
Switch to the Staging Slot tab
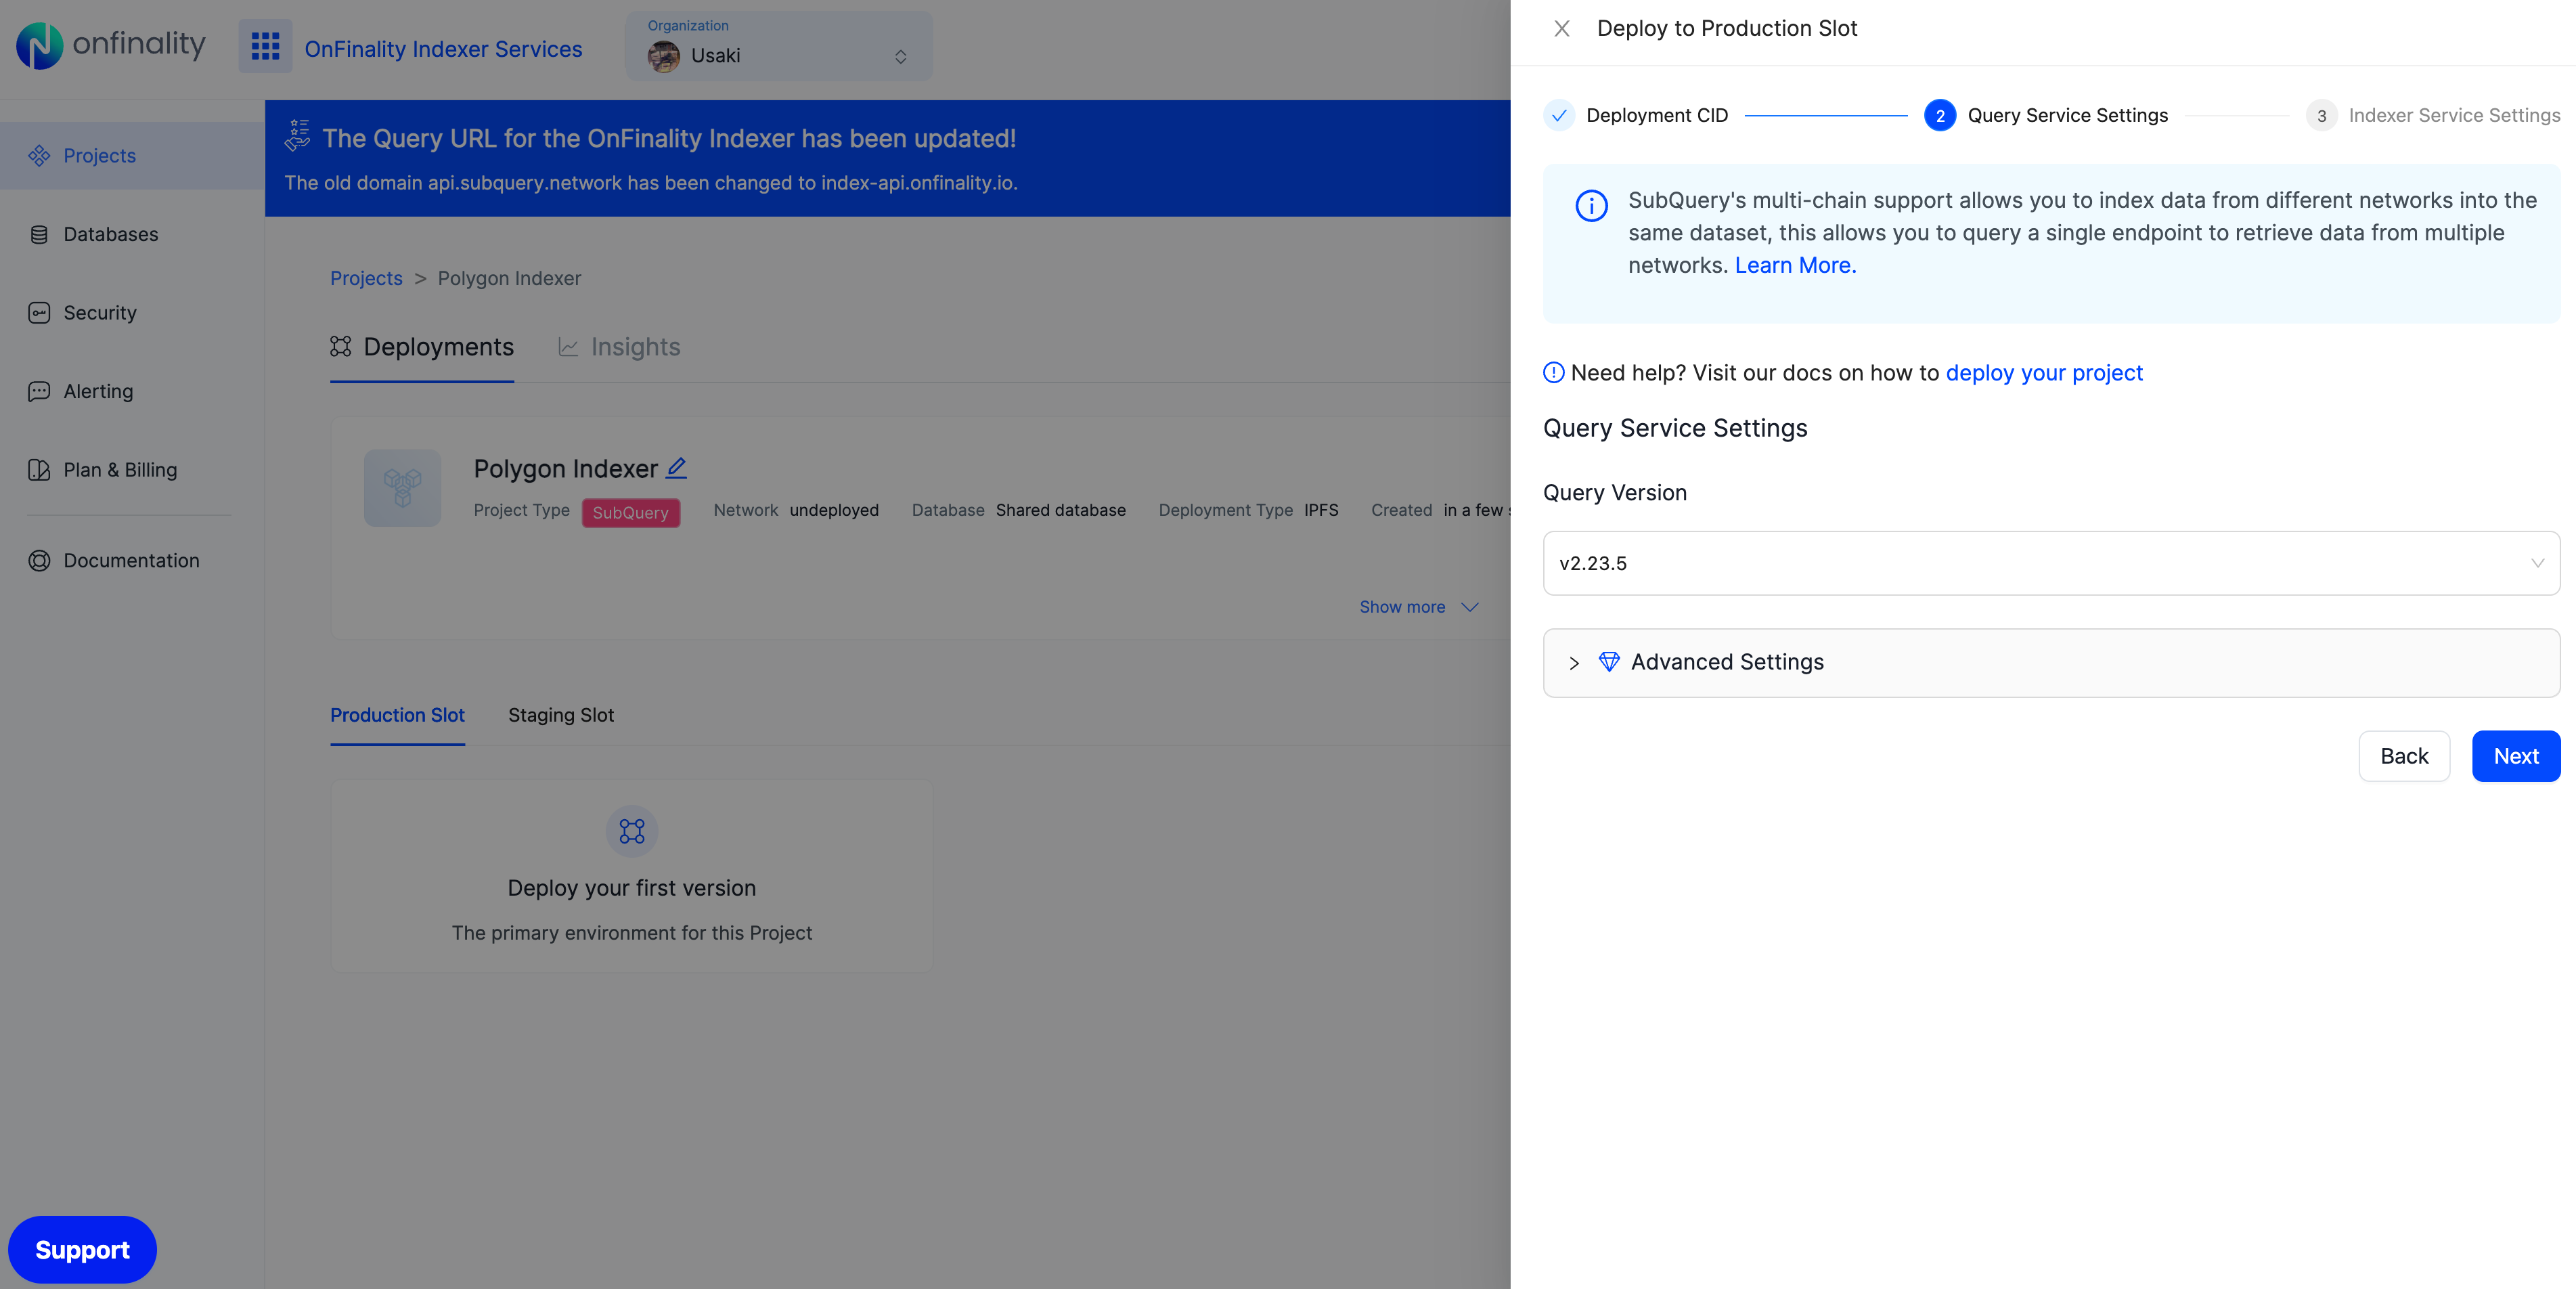tap(560, 715)
